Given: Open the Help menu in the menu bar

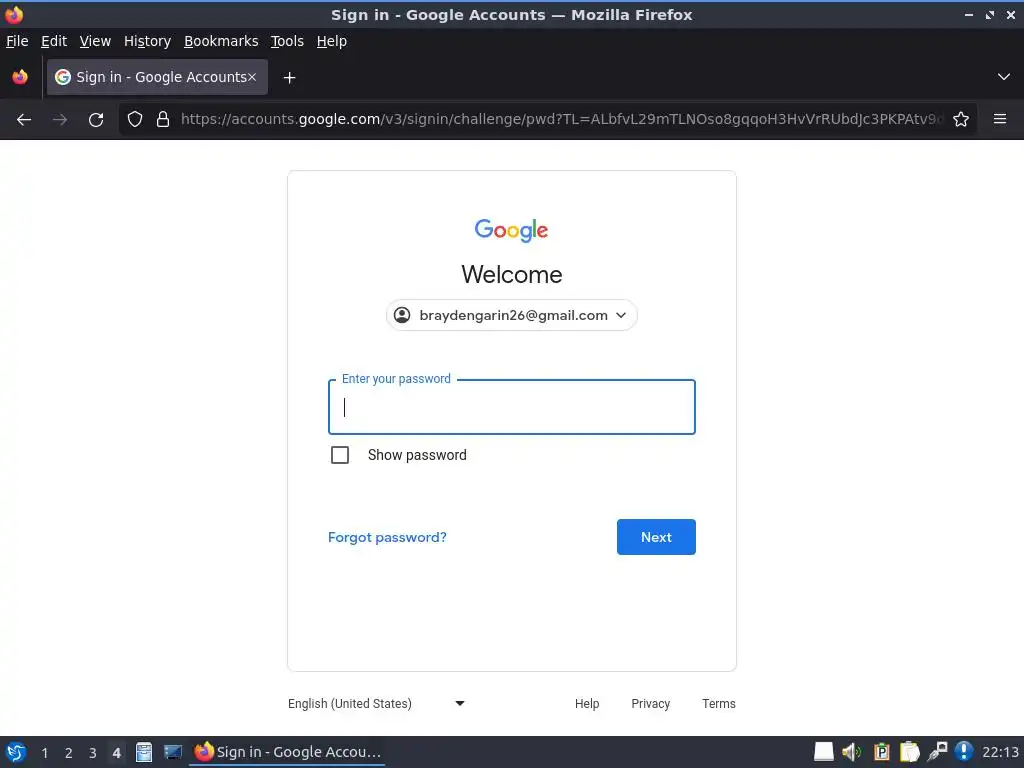Looking at the screenshot, I should point(332,41).
